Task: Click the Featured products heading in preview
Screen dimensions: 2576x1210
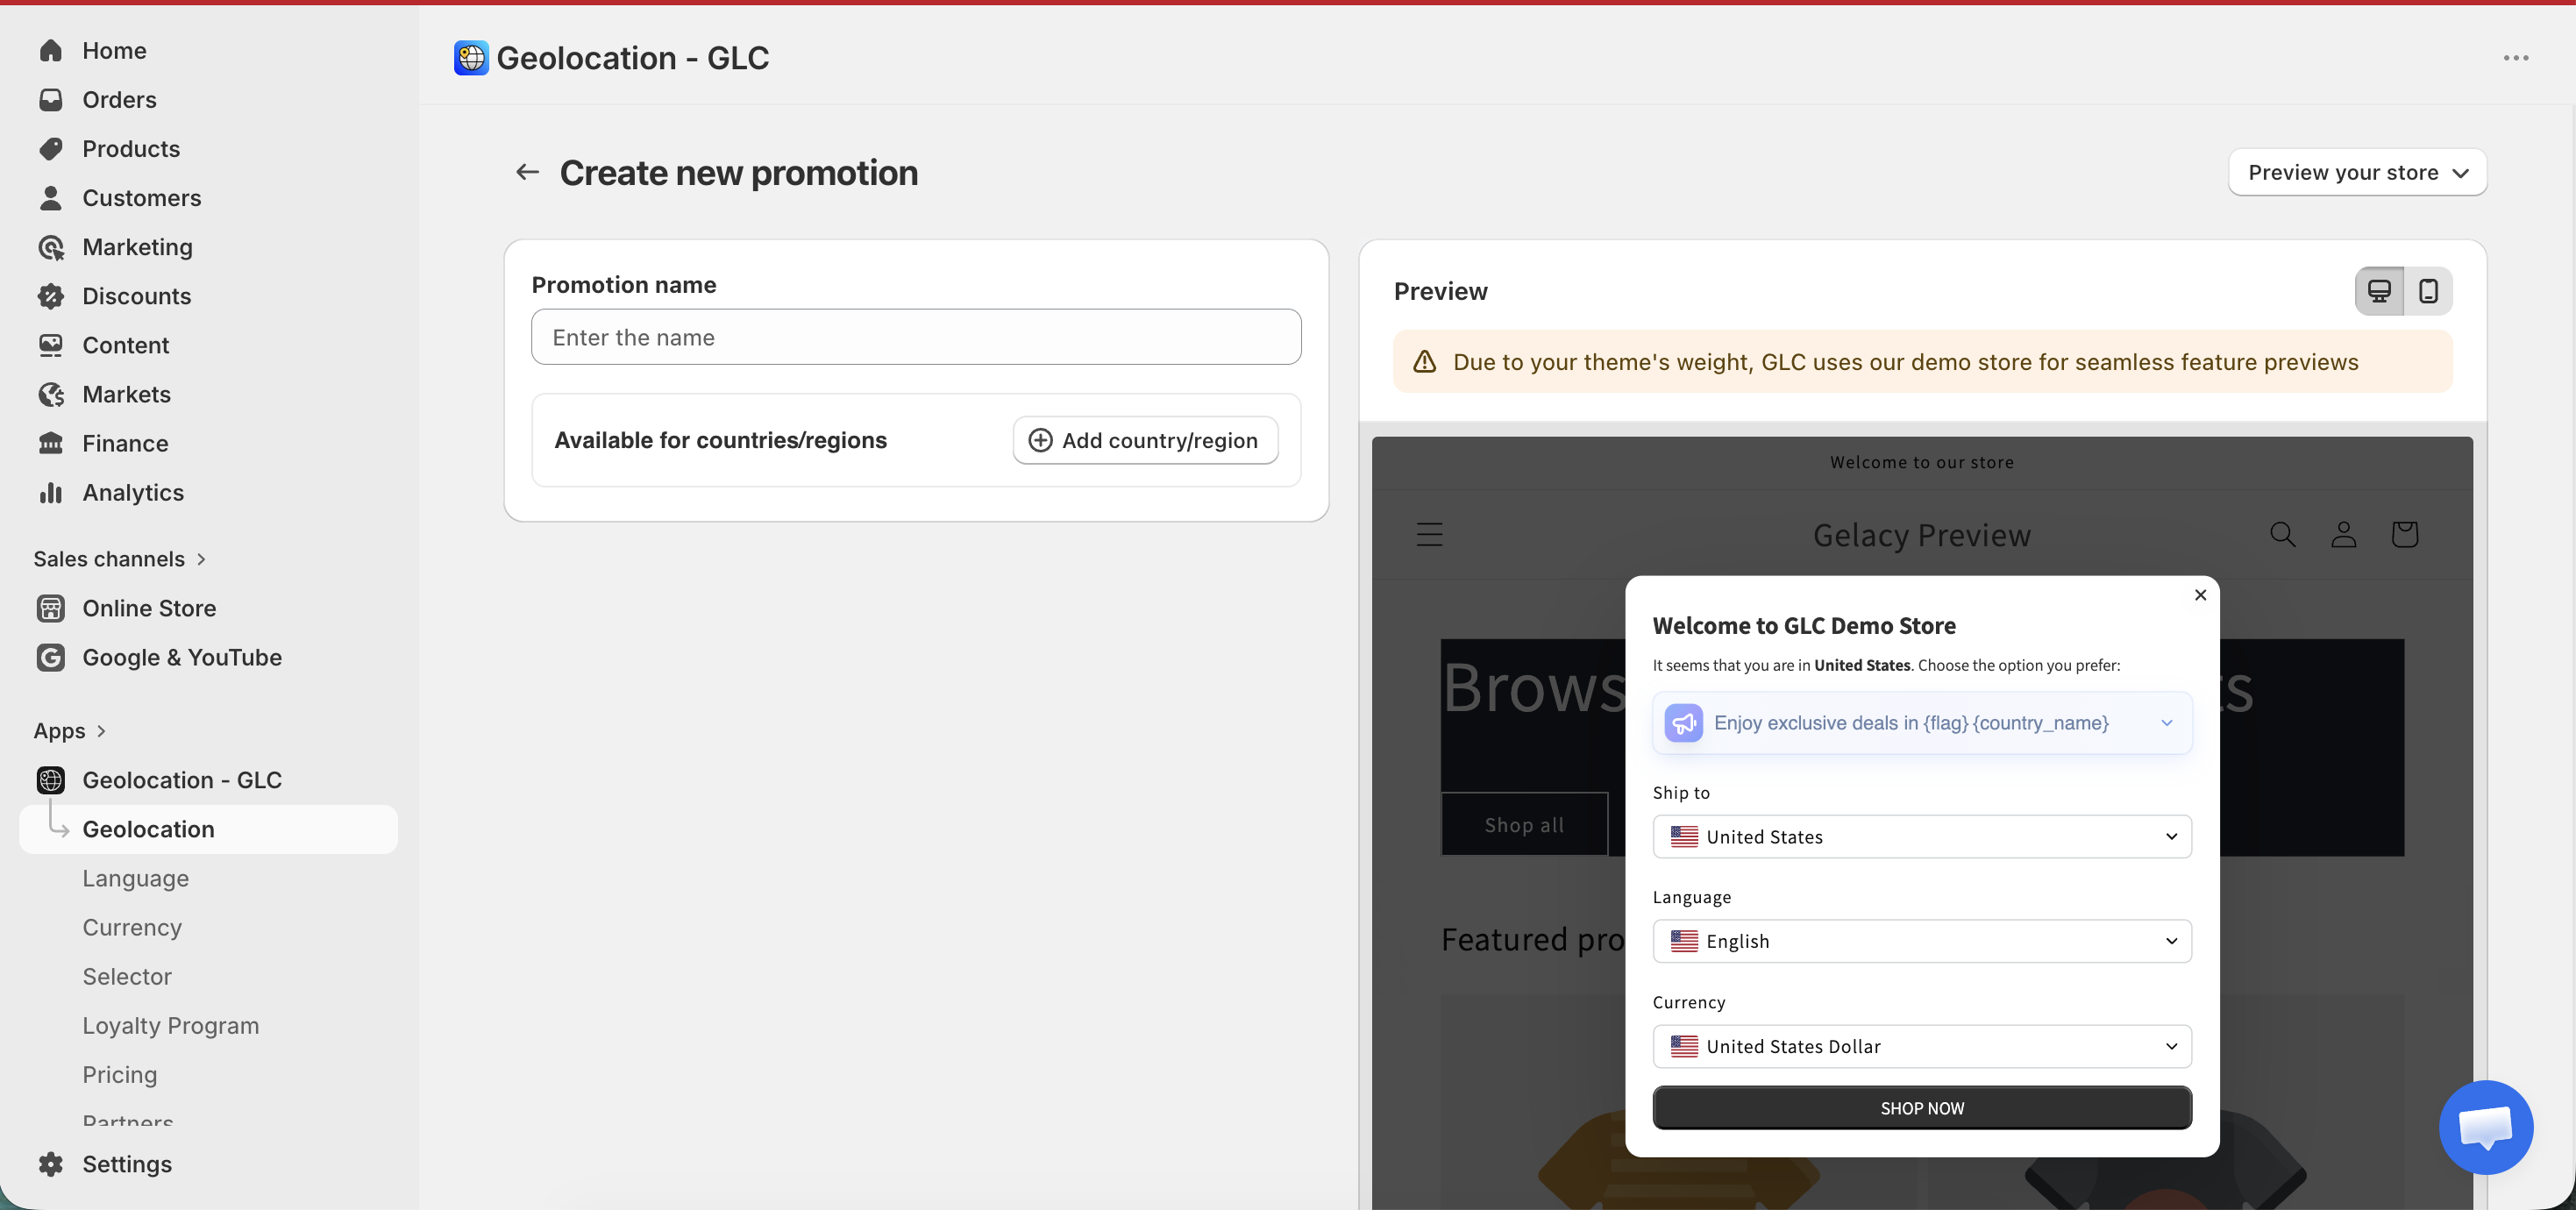Action: [x=1533, y=940]
